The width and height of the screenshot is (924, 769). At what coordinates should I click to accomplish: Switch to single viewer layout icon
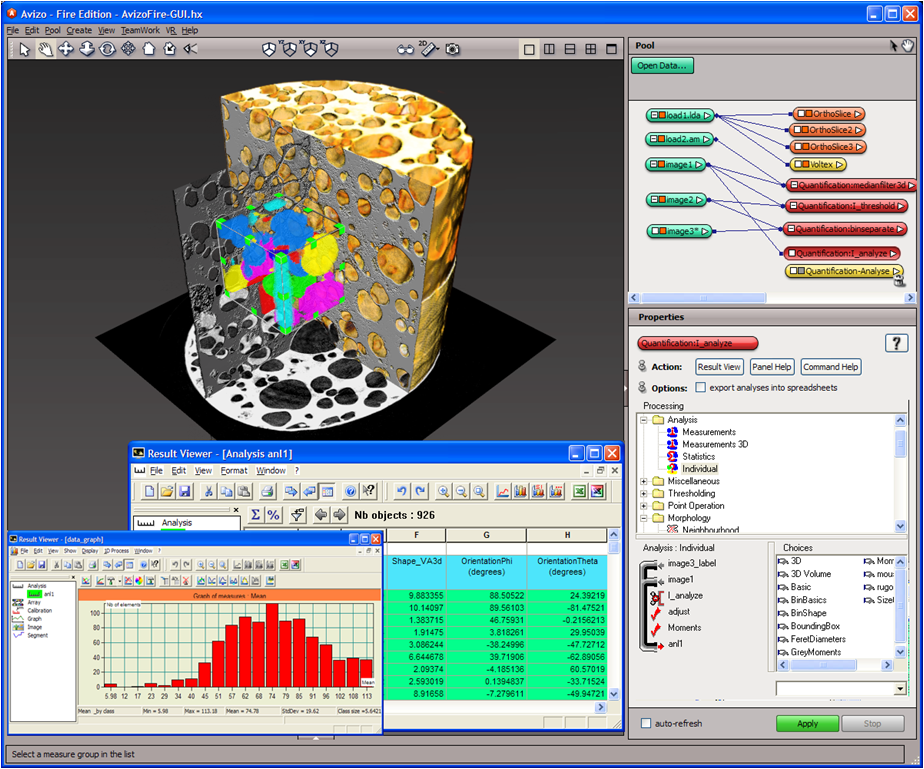coord(527,49)
